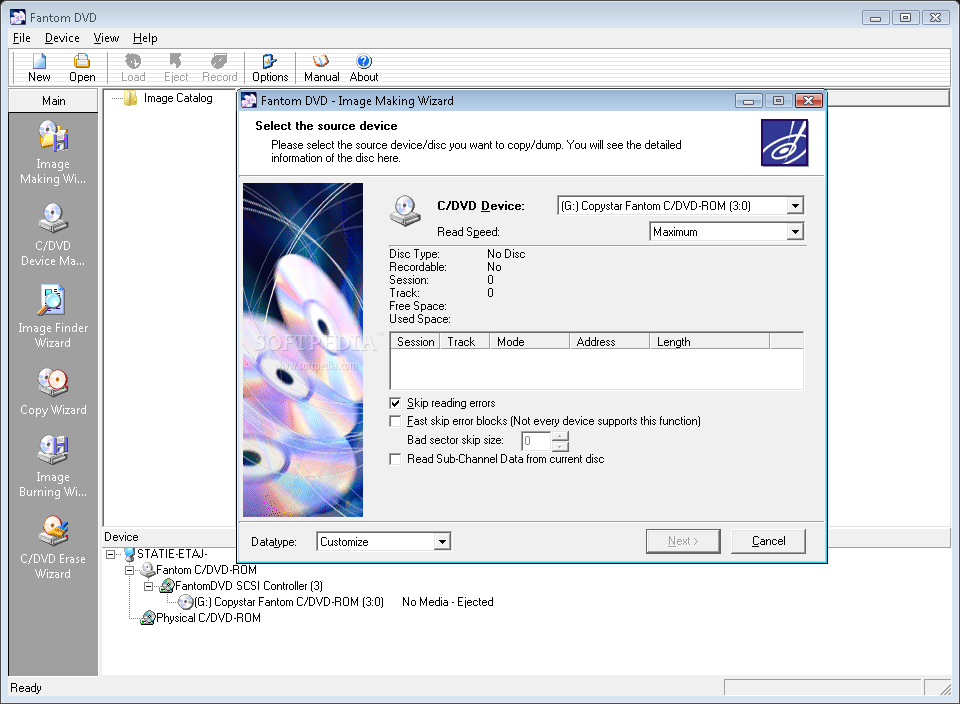The height and width of the screenshot is (704, 960).
Task: Collapse the STATIE-ETAJ- tree node
Action: pos(111,554)
